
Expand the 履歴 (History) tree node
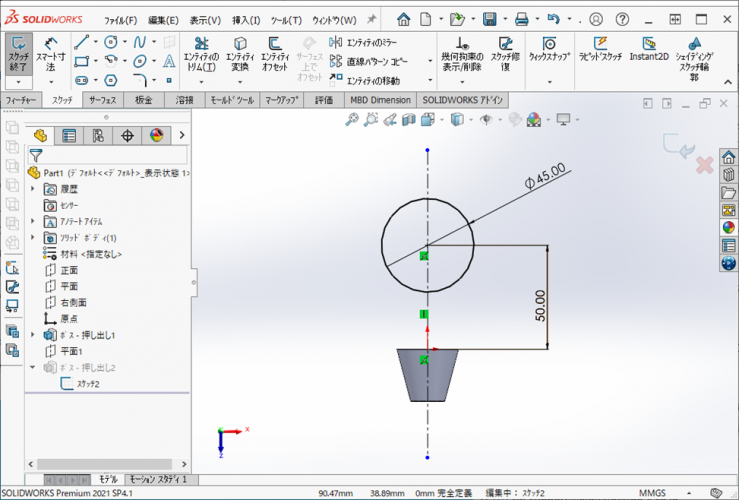pyautogui.click(x=33, y=188)
